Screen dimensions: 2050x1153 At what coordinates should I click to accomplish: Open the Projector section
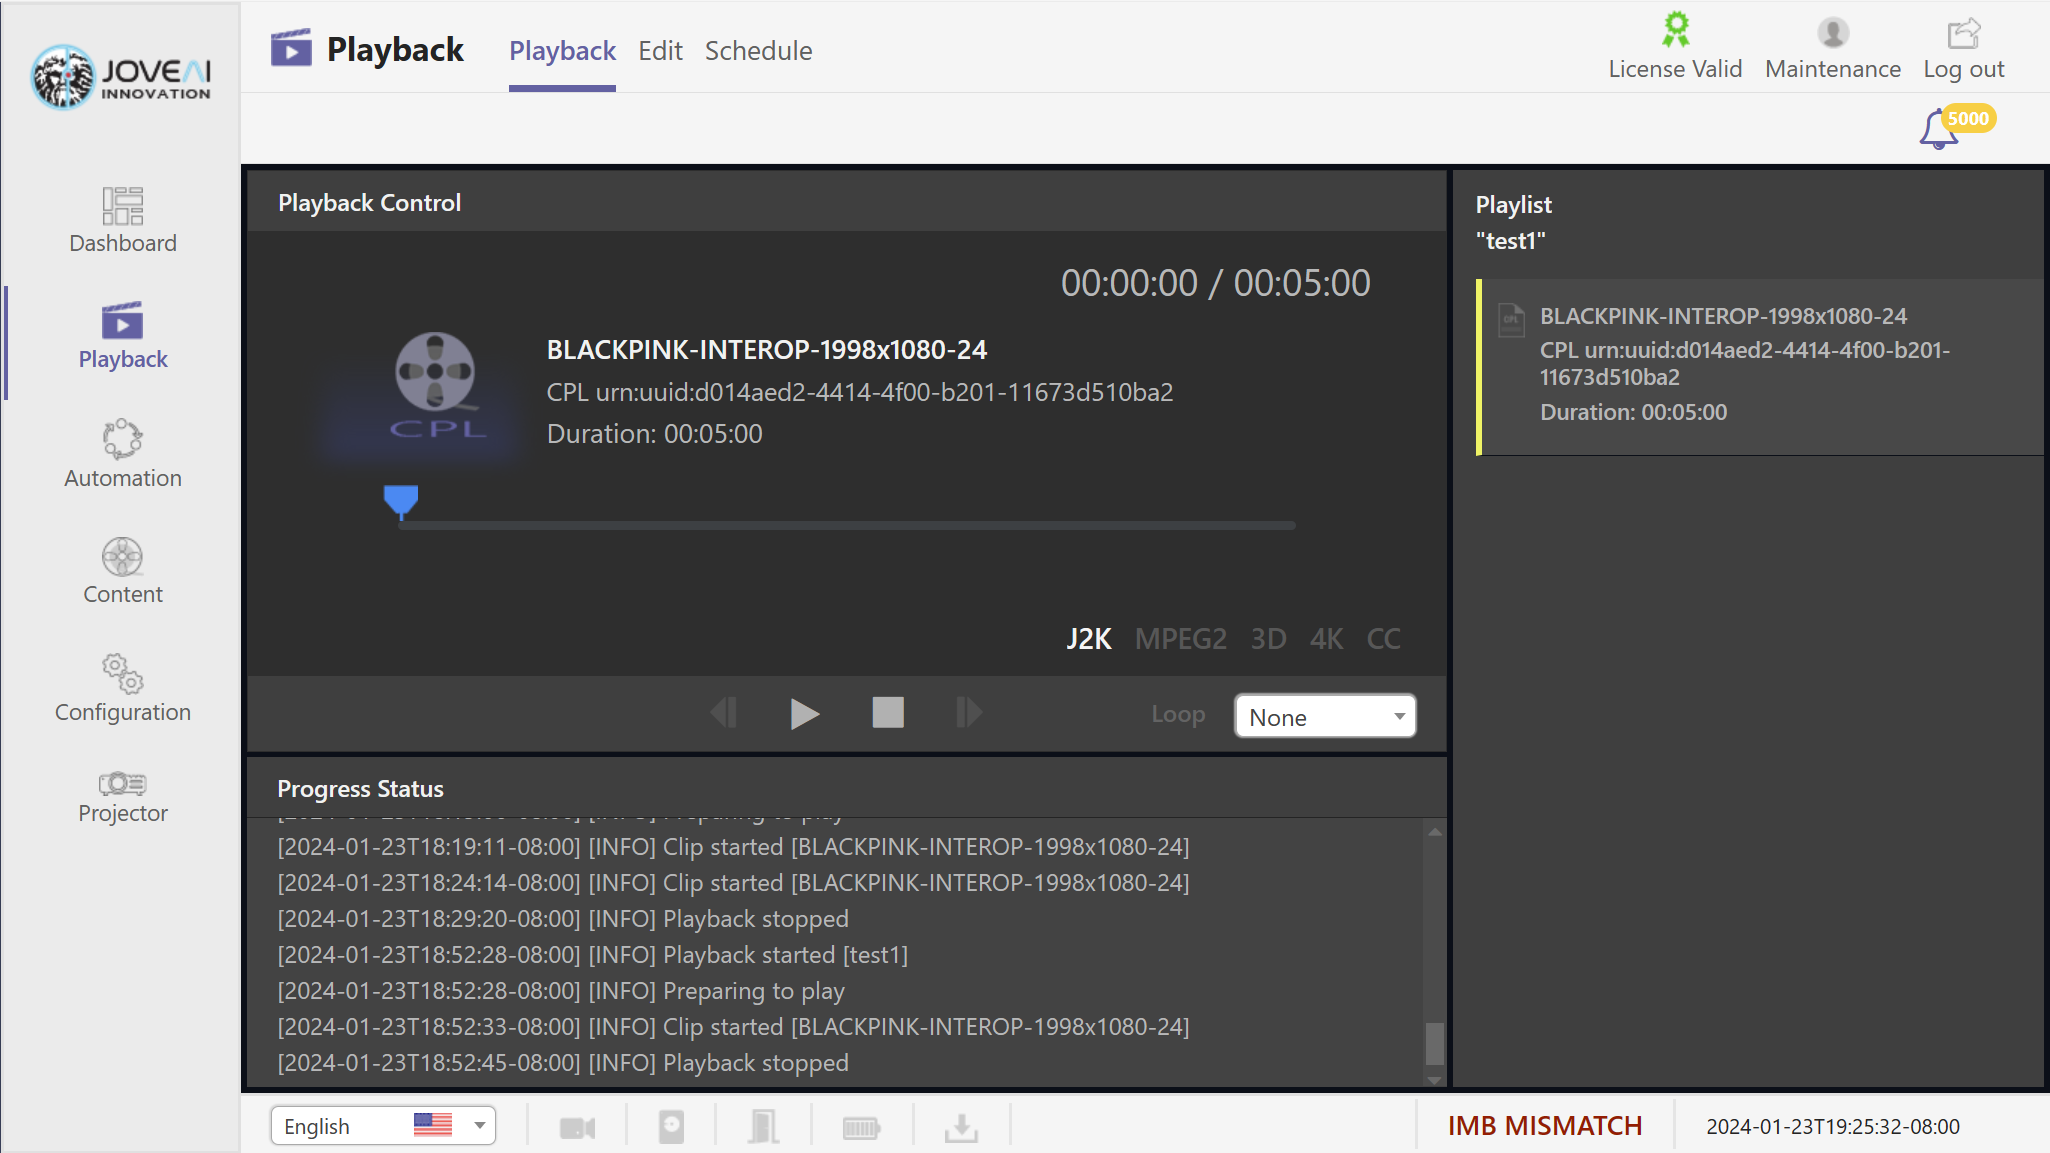(122, 797)
